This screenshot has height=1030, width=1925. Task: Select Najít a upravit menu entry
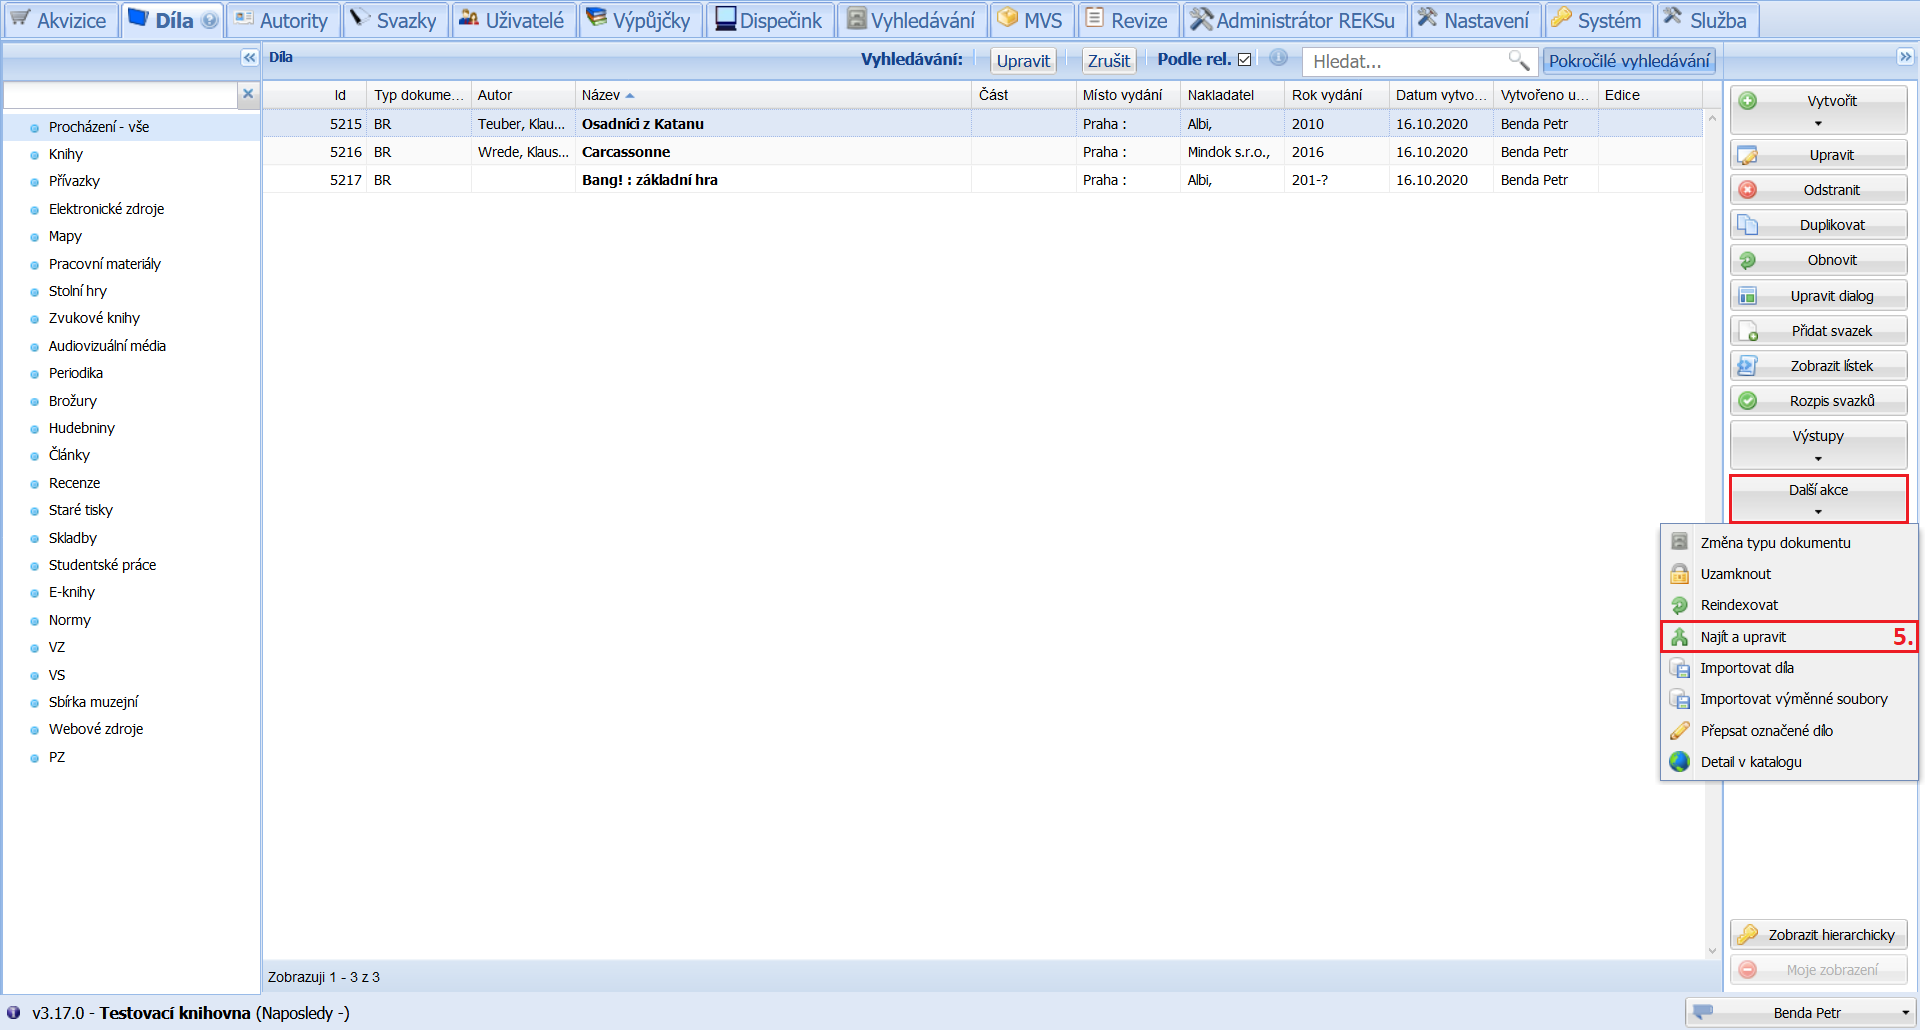[1789, 637]
